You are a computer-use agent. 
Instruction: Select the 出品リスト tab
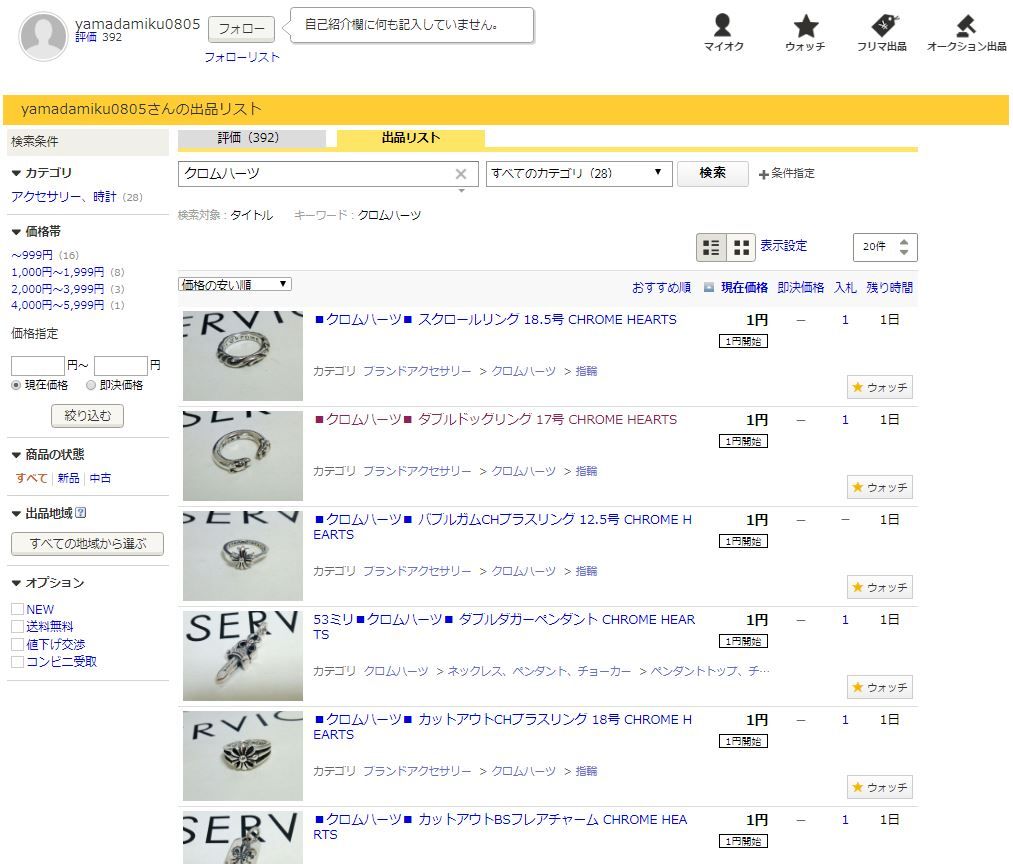[411, 138]
